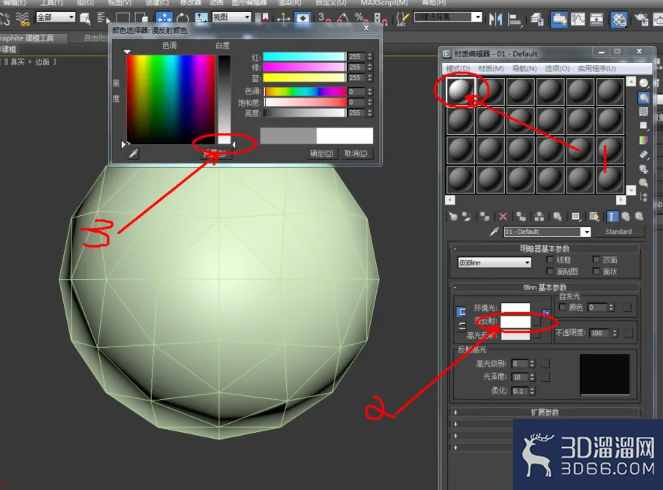The height and width of the screenshot is (490, 663).
Task: Toggle the Percent Snap icon
Action: point(361,18)
